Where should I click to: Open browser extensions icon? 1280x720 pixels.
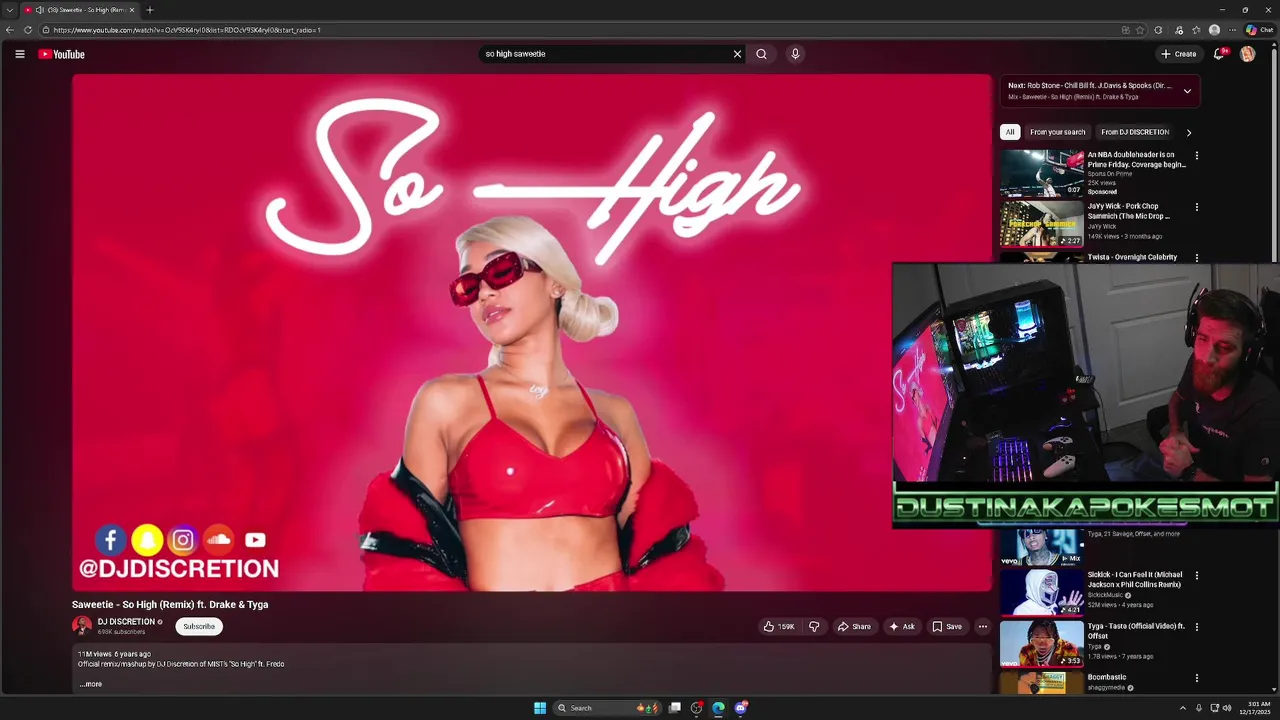[x=1158, y=30]
